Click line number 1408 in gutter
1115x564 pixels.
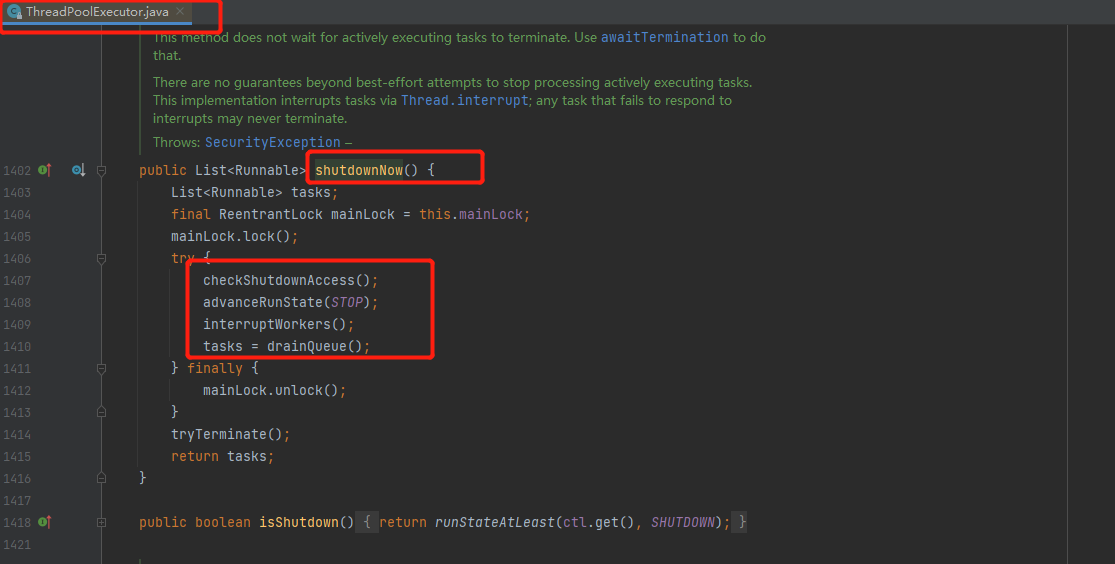point(17,303)
